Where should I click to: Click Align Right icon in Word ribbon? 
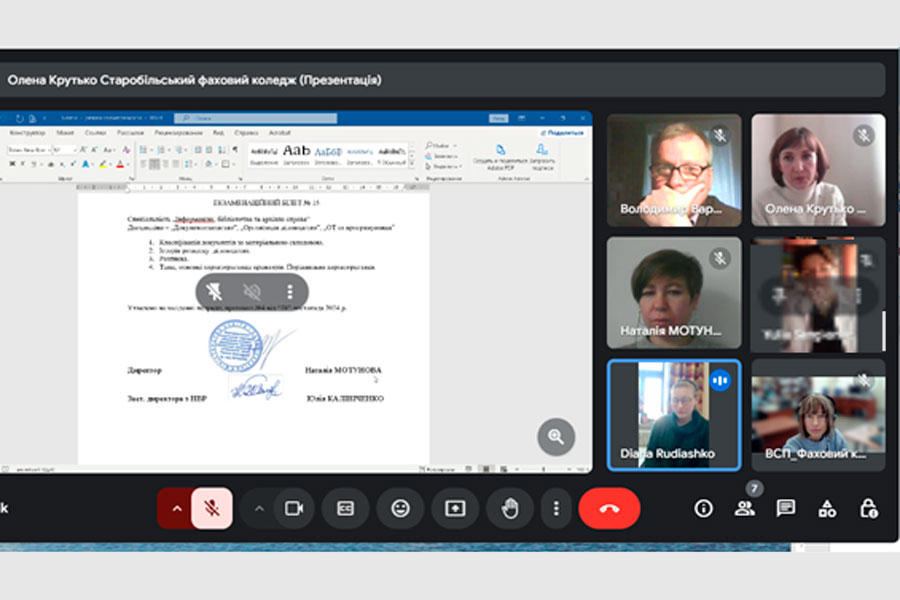165,164
